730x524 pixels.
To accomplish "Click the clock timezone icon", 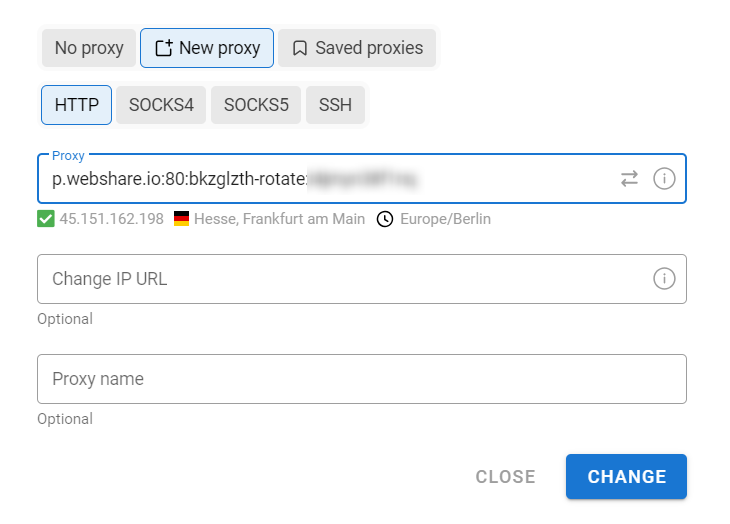I will point(385,219).
